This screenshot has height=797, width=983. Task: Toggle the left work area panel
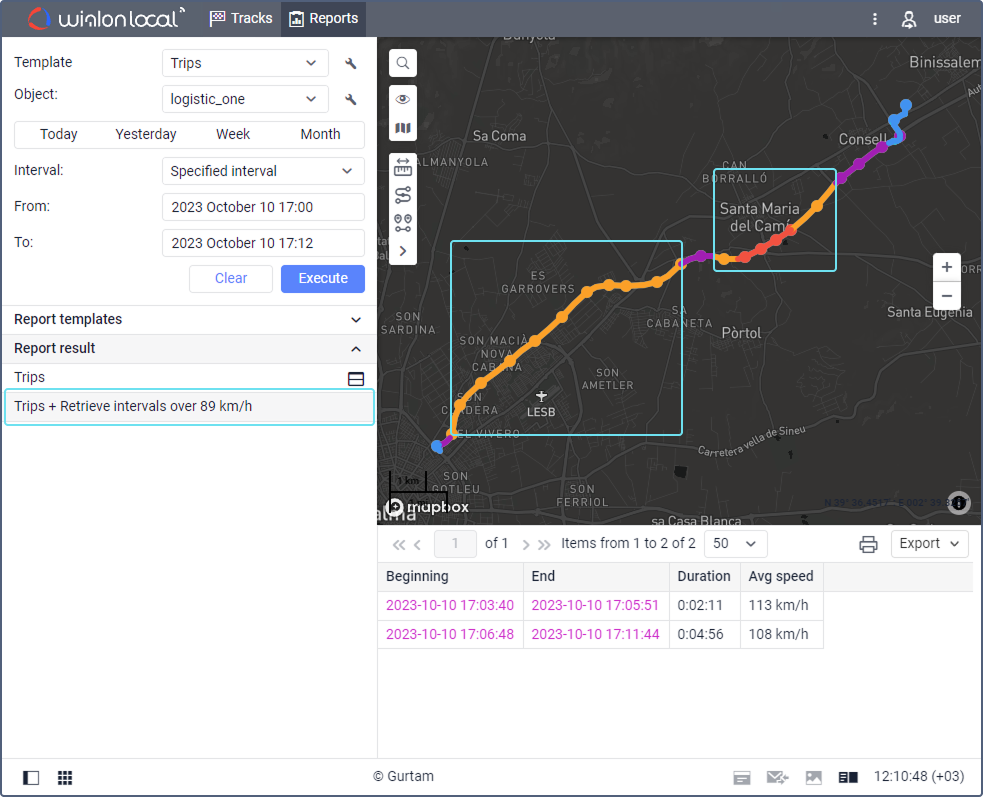[x=31, y=778]
